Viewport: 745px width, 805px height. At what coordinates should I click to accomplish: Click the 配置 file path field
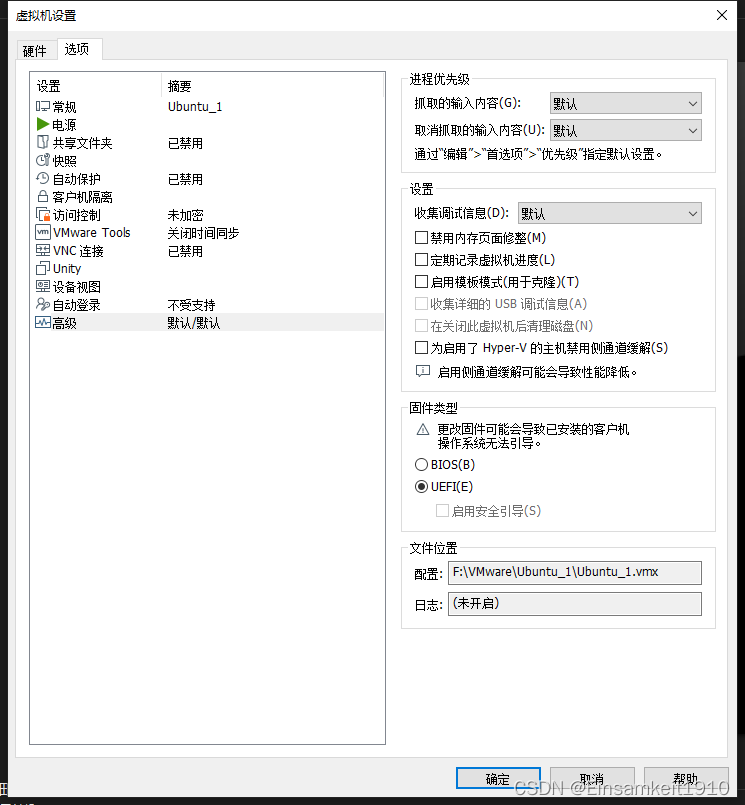pyautogui.click(x=575, y=572)
